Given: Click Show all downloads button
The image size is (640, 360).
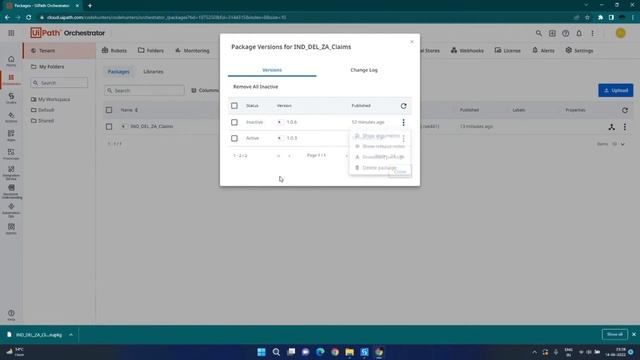Looking at the screenshot, I should tap(614, 334).
